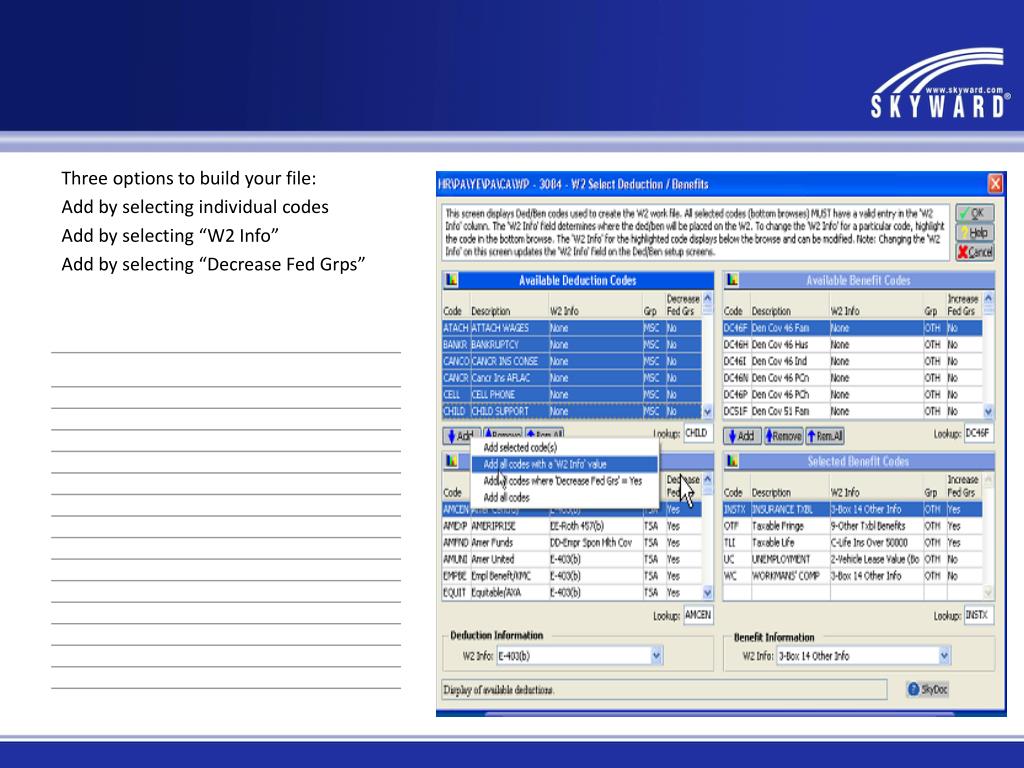
Task: Select the CELL PHONE deduction row
Action: 572,394
